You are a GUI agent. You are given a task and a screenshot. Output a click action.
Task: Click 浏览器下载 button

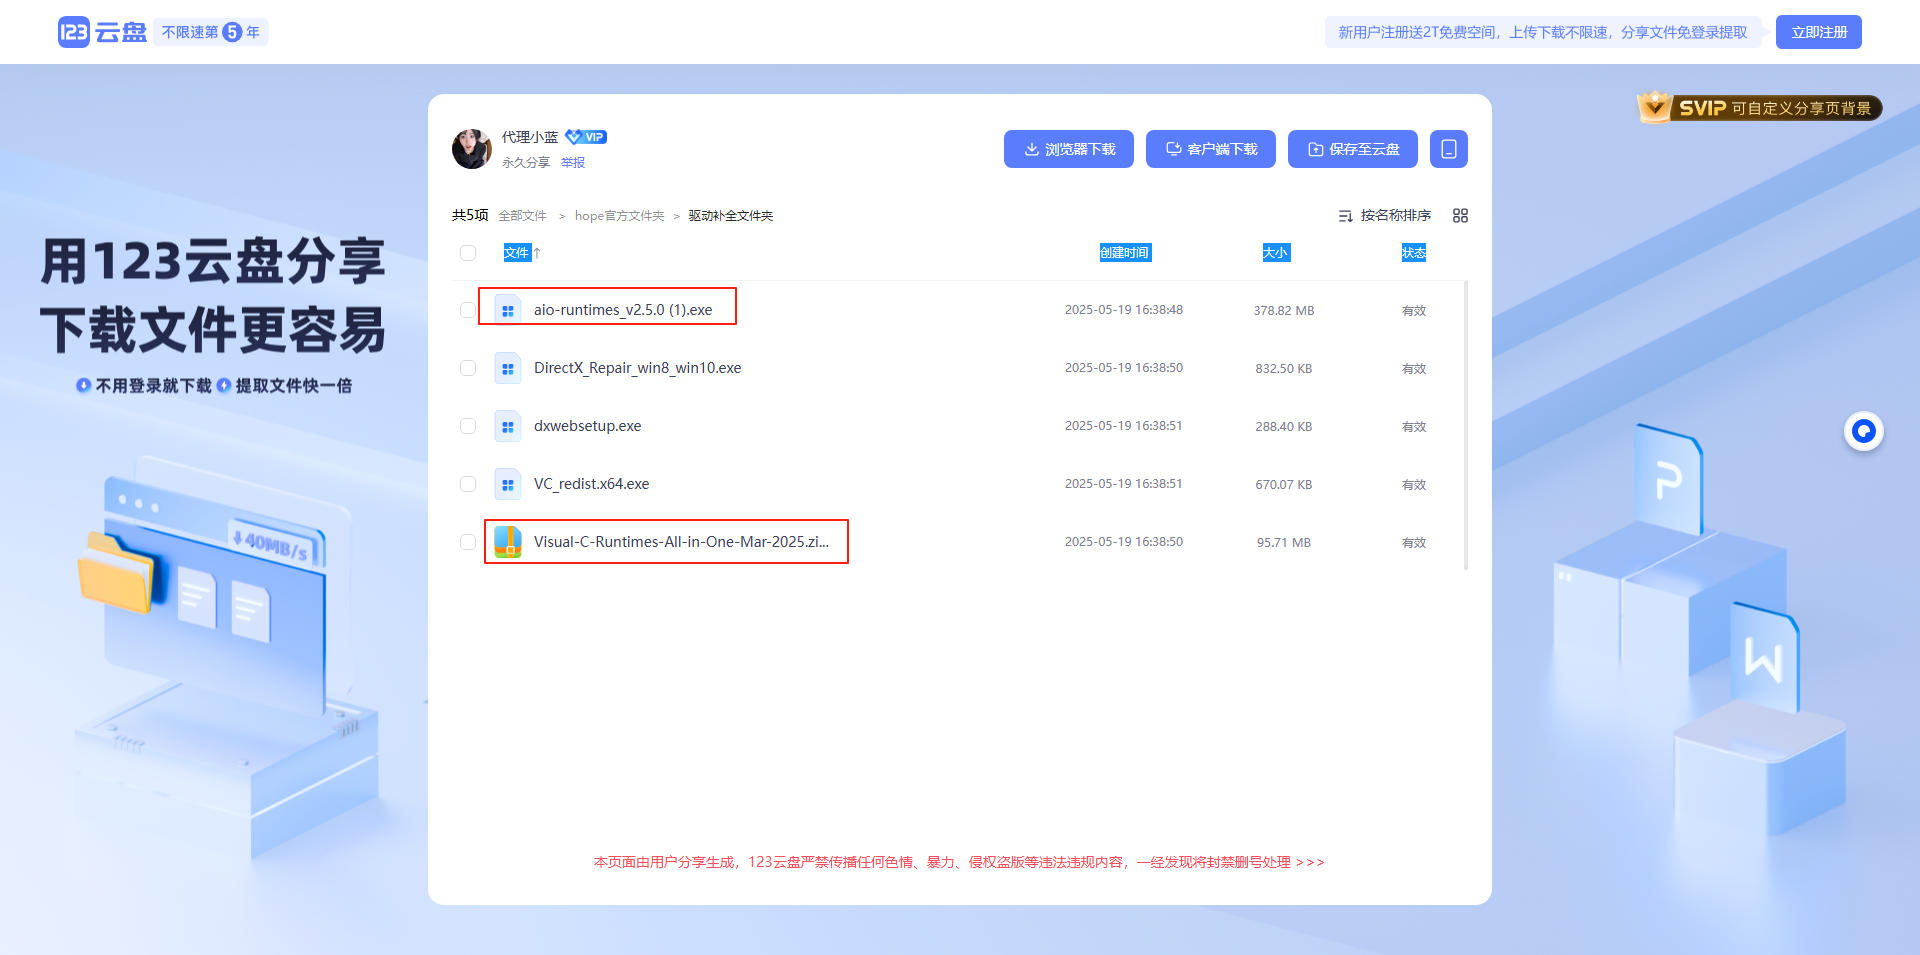coord(1069,149)
